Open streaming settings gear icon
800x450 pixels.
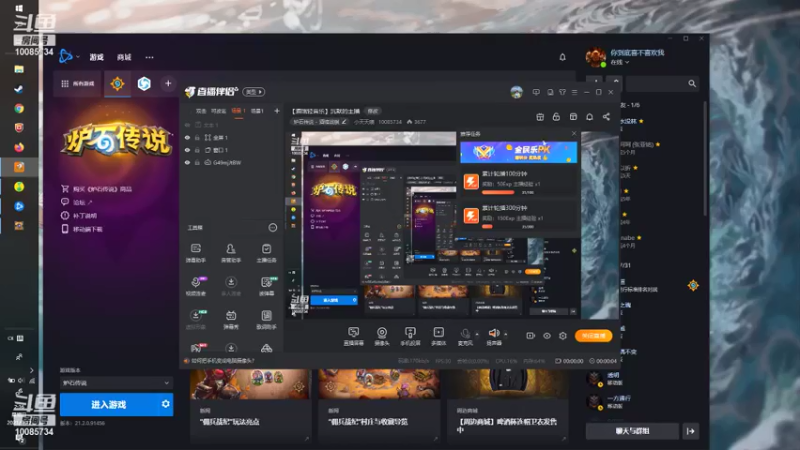coord(563,336)
